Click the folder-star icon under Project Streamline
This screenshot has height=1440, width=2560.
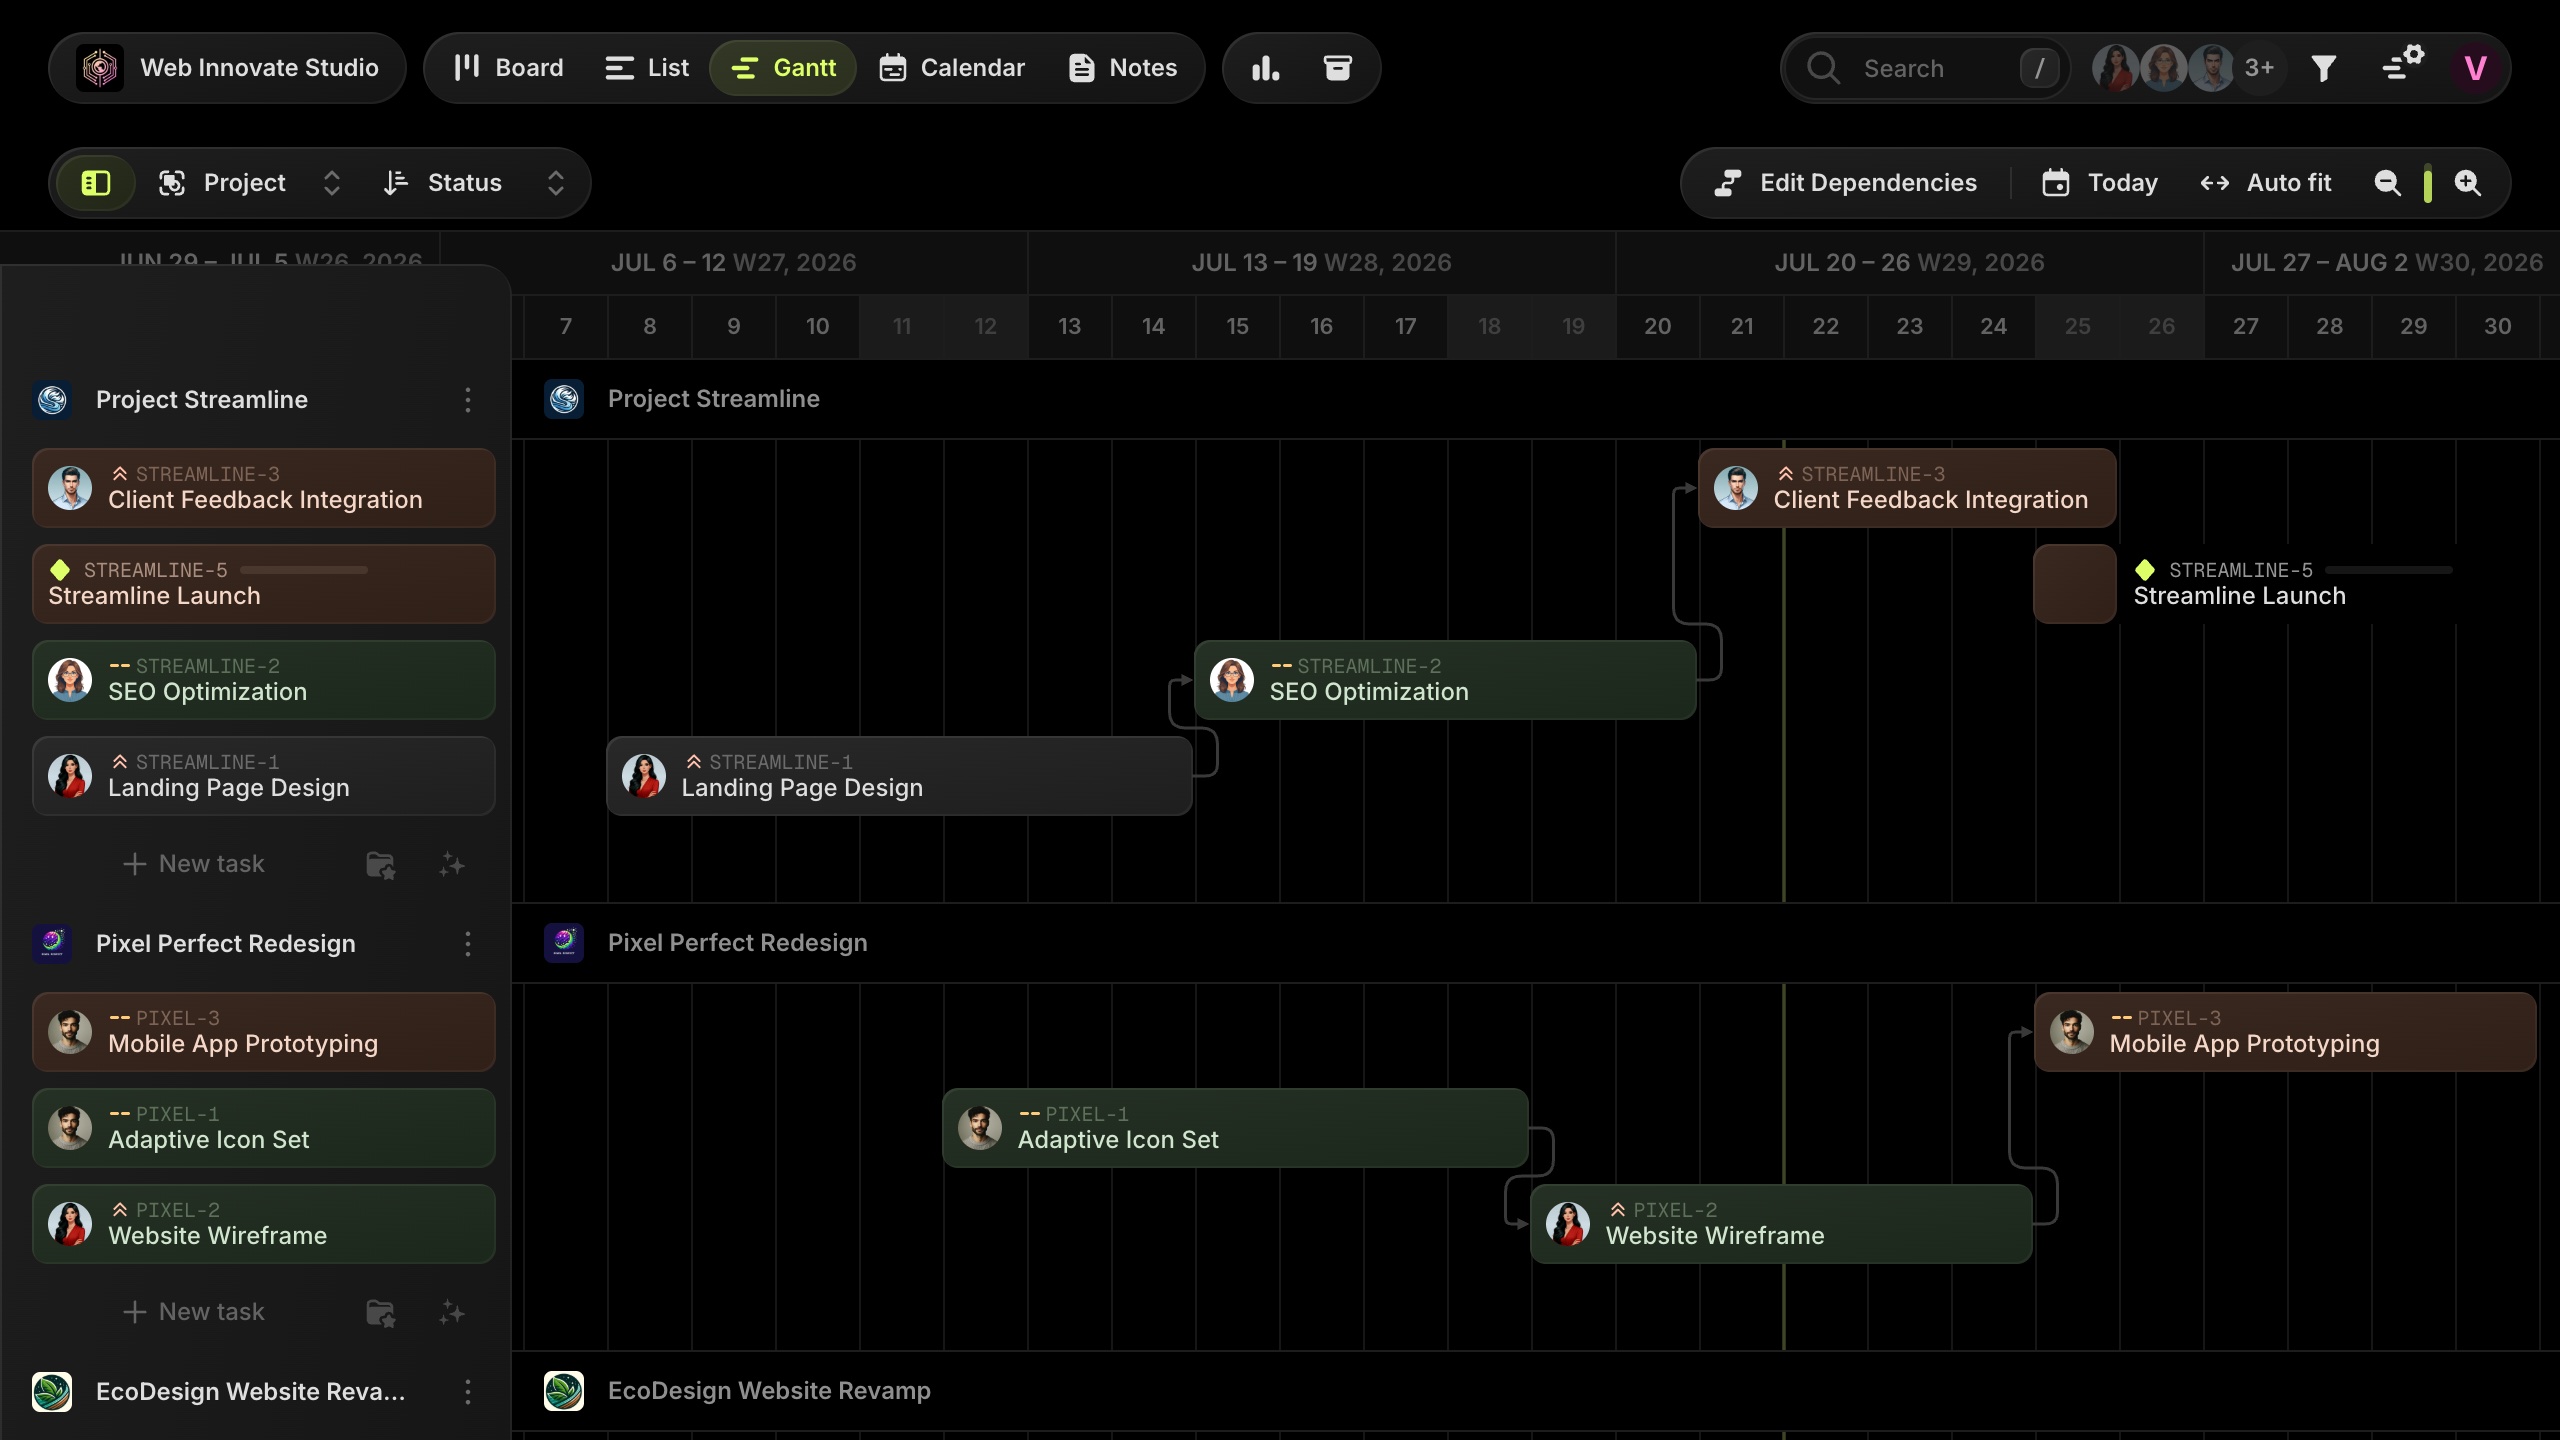click(380, 864)
